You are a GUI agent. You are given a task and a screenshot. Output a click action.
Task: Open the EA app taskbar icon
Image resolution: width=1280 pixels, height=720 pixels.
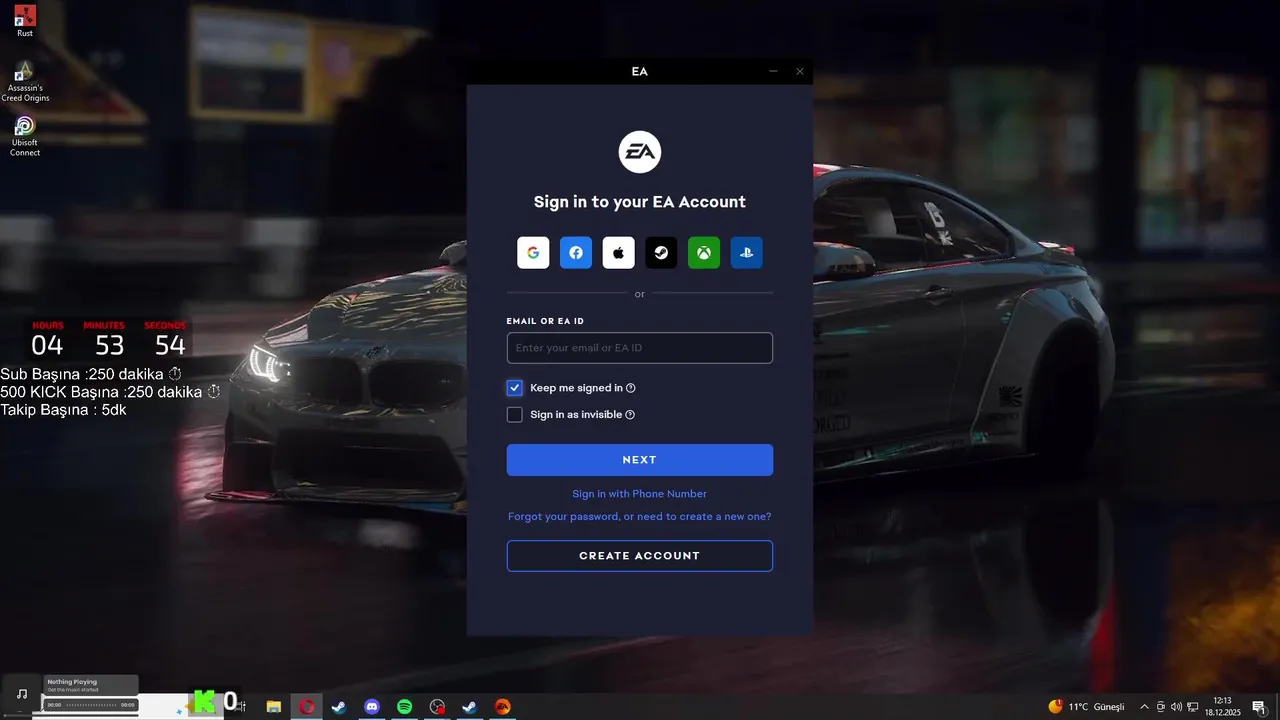[503, 707]
